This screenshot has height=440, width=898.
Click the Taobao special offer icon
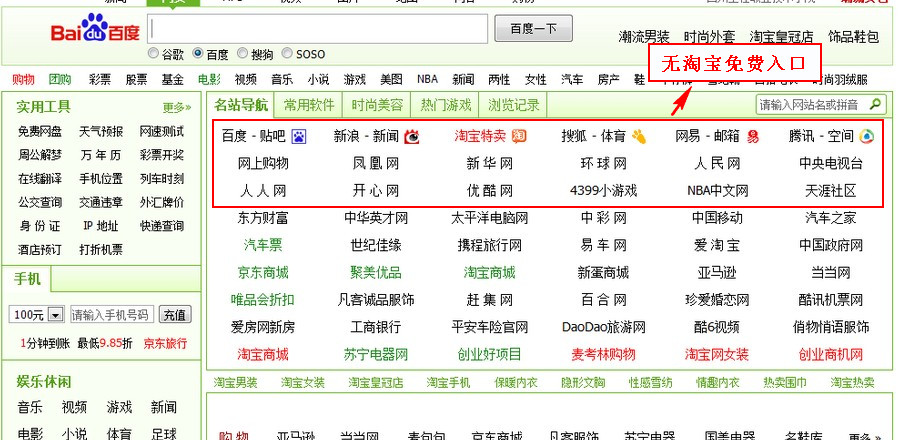519,136
